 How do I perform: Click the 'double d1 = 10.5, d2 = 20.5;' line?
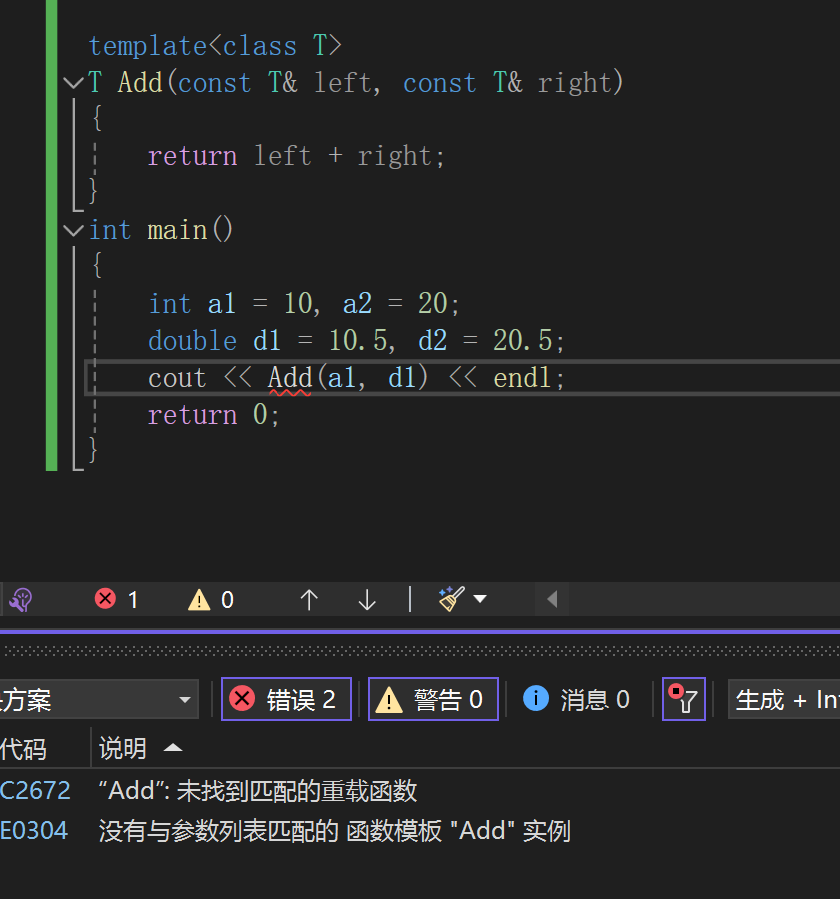coord(356,341)
